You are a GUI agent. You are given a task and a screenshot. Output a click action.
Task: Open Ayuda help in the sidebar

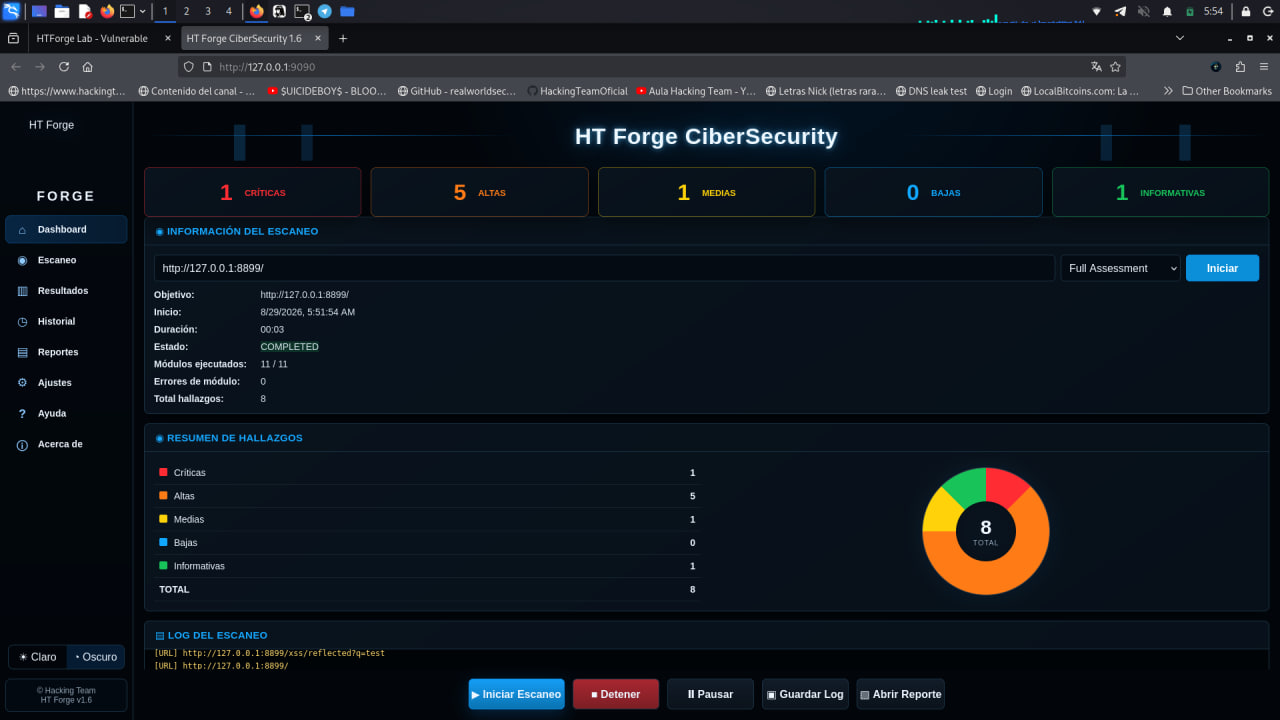tap(66, 413)
